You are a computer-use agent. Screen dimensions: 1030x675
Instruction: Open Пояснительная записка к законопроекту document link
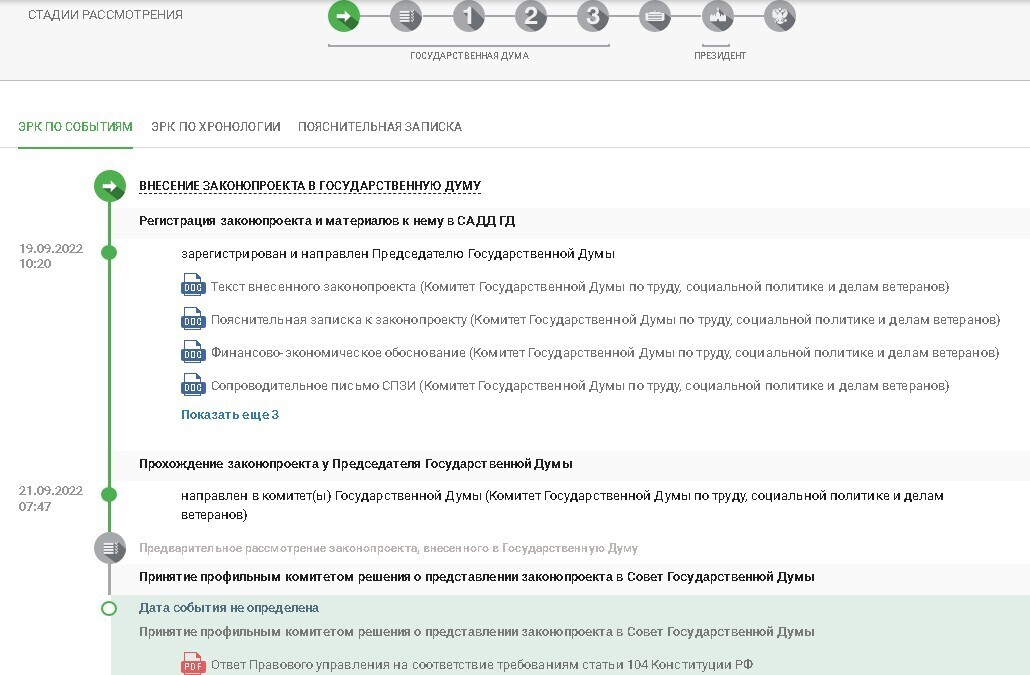click(605, 320)
